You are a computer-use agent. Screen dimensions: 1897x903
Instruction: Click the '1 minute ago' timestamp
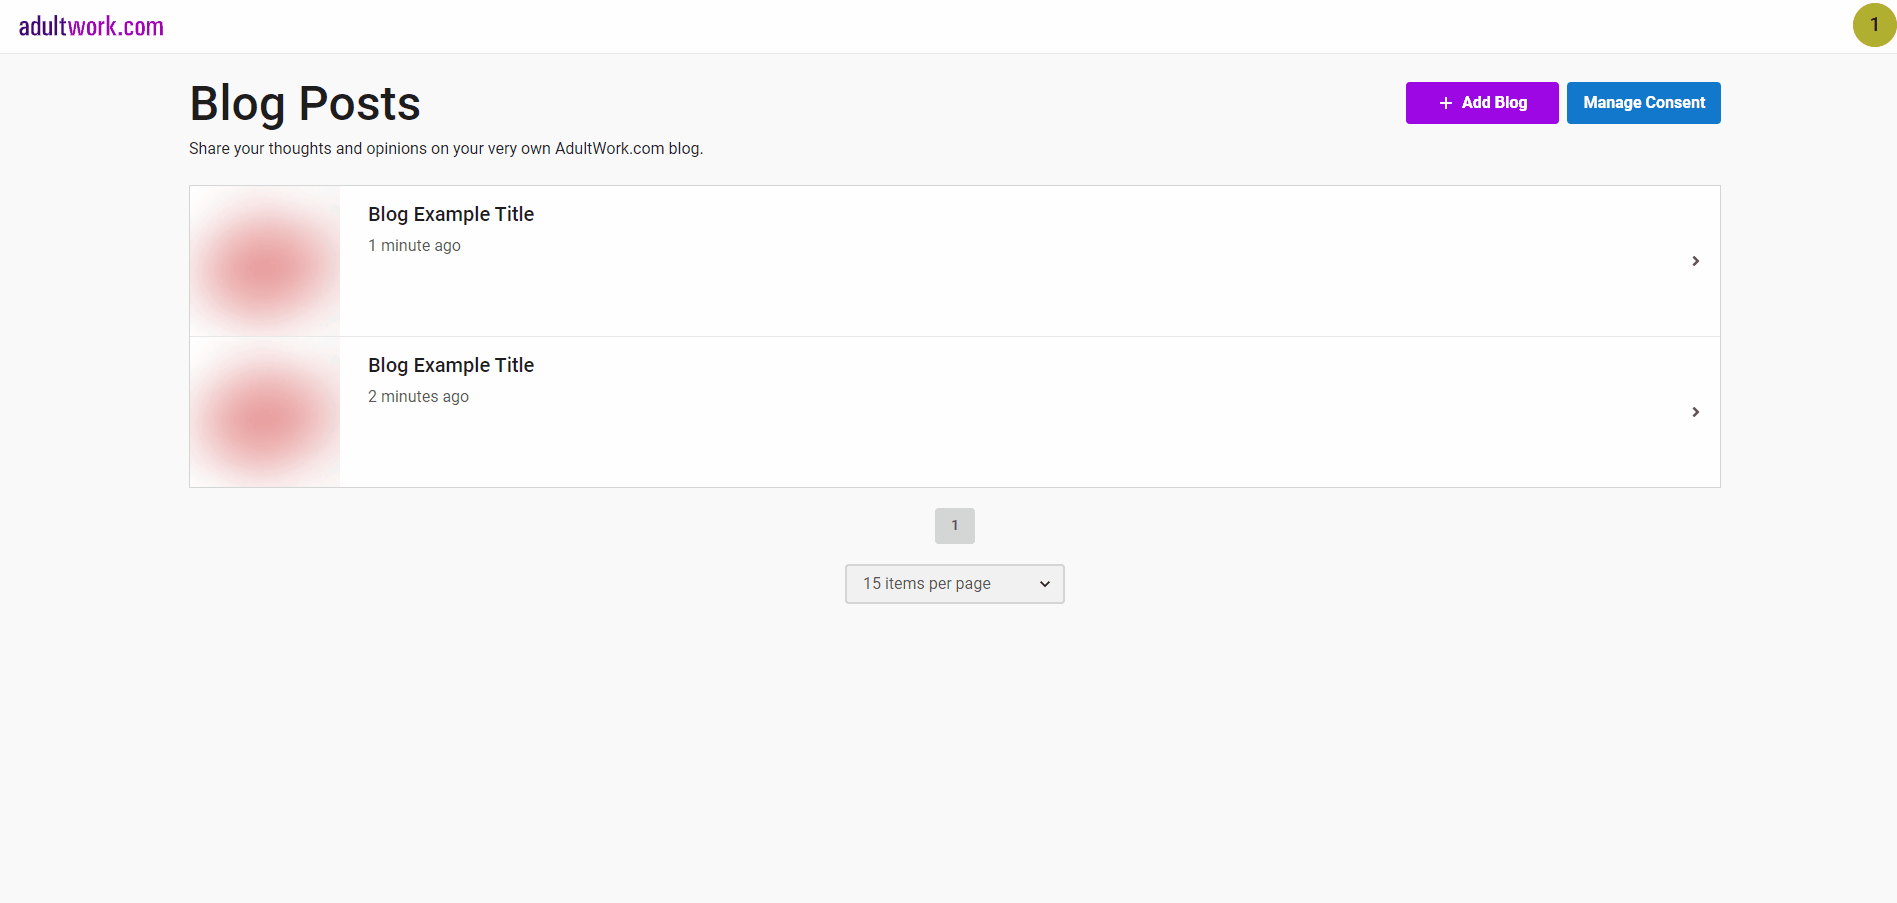coord(414,246)
